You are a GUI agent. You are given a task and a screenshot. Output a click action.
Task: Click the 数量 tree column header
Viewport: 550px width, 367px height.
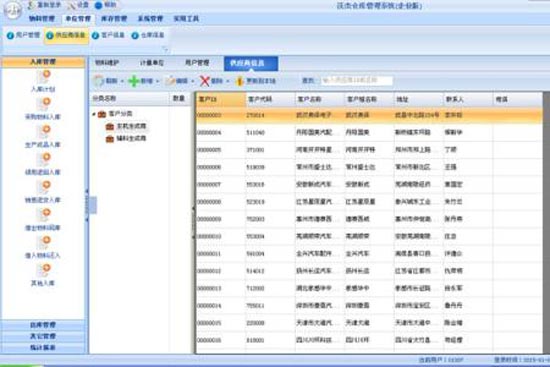point(180,99)
